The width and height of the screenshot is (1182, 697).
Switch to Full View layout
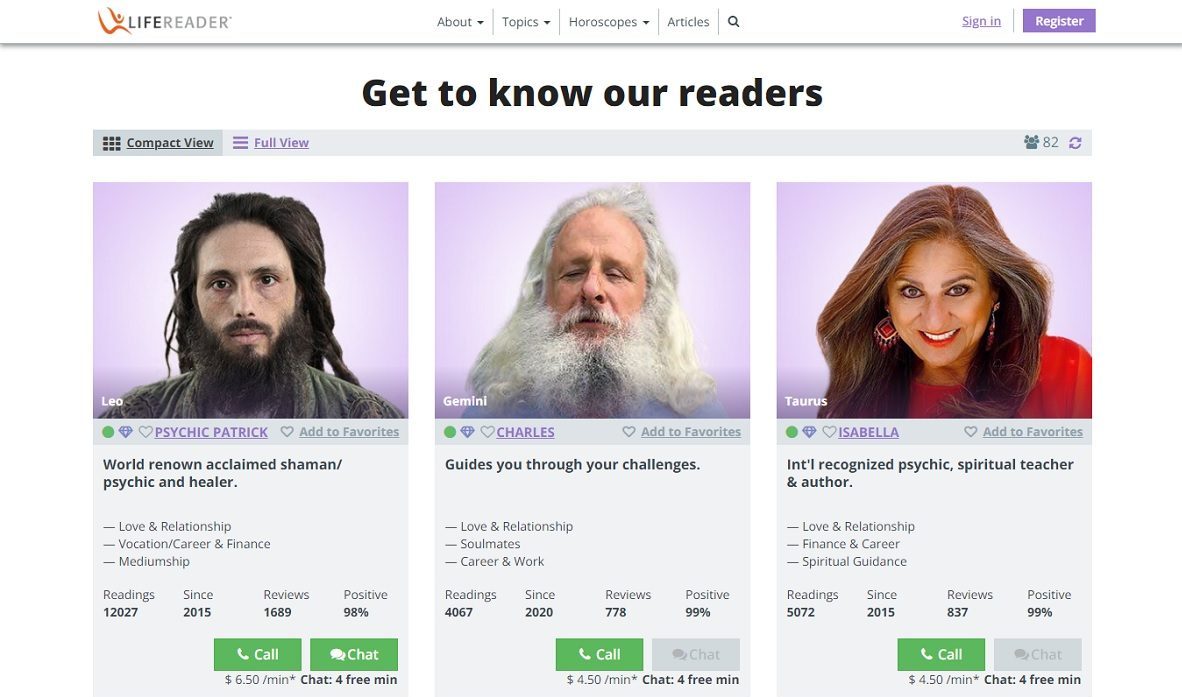(x=271, y=142)
